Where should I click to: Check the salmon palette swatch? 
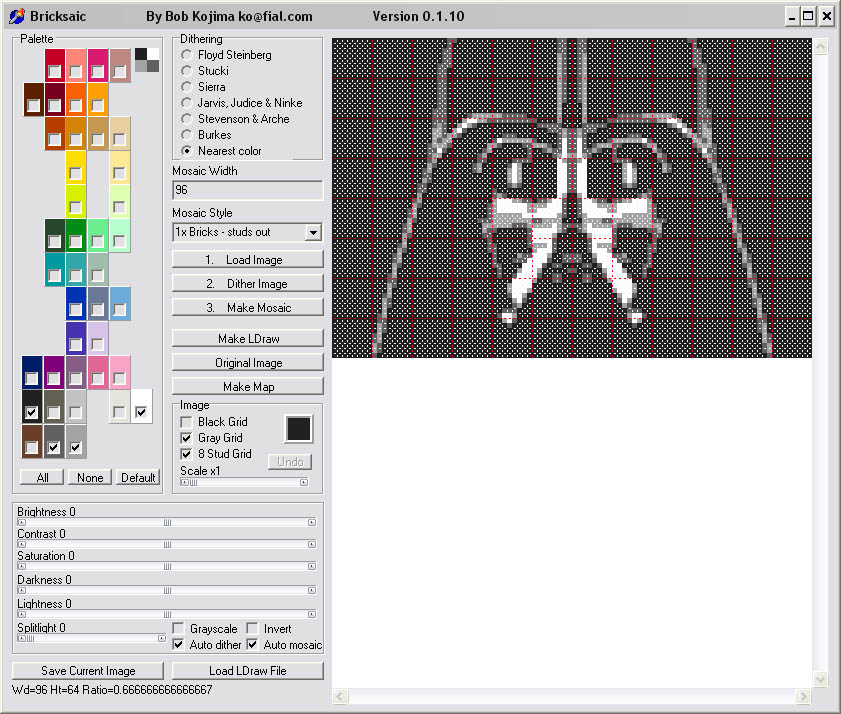tap(76, 71)
